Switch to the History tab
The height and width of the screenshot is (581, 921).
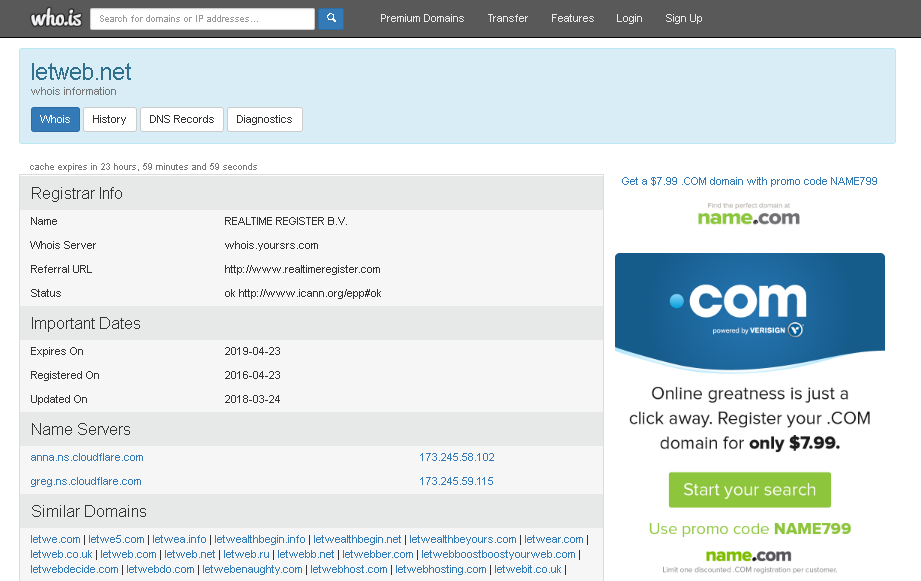[109, 119]
